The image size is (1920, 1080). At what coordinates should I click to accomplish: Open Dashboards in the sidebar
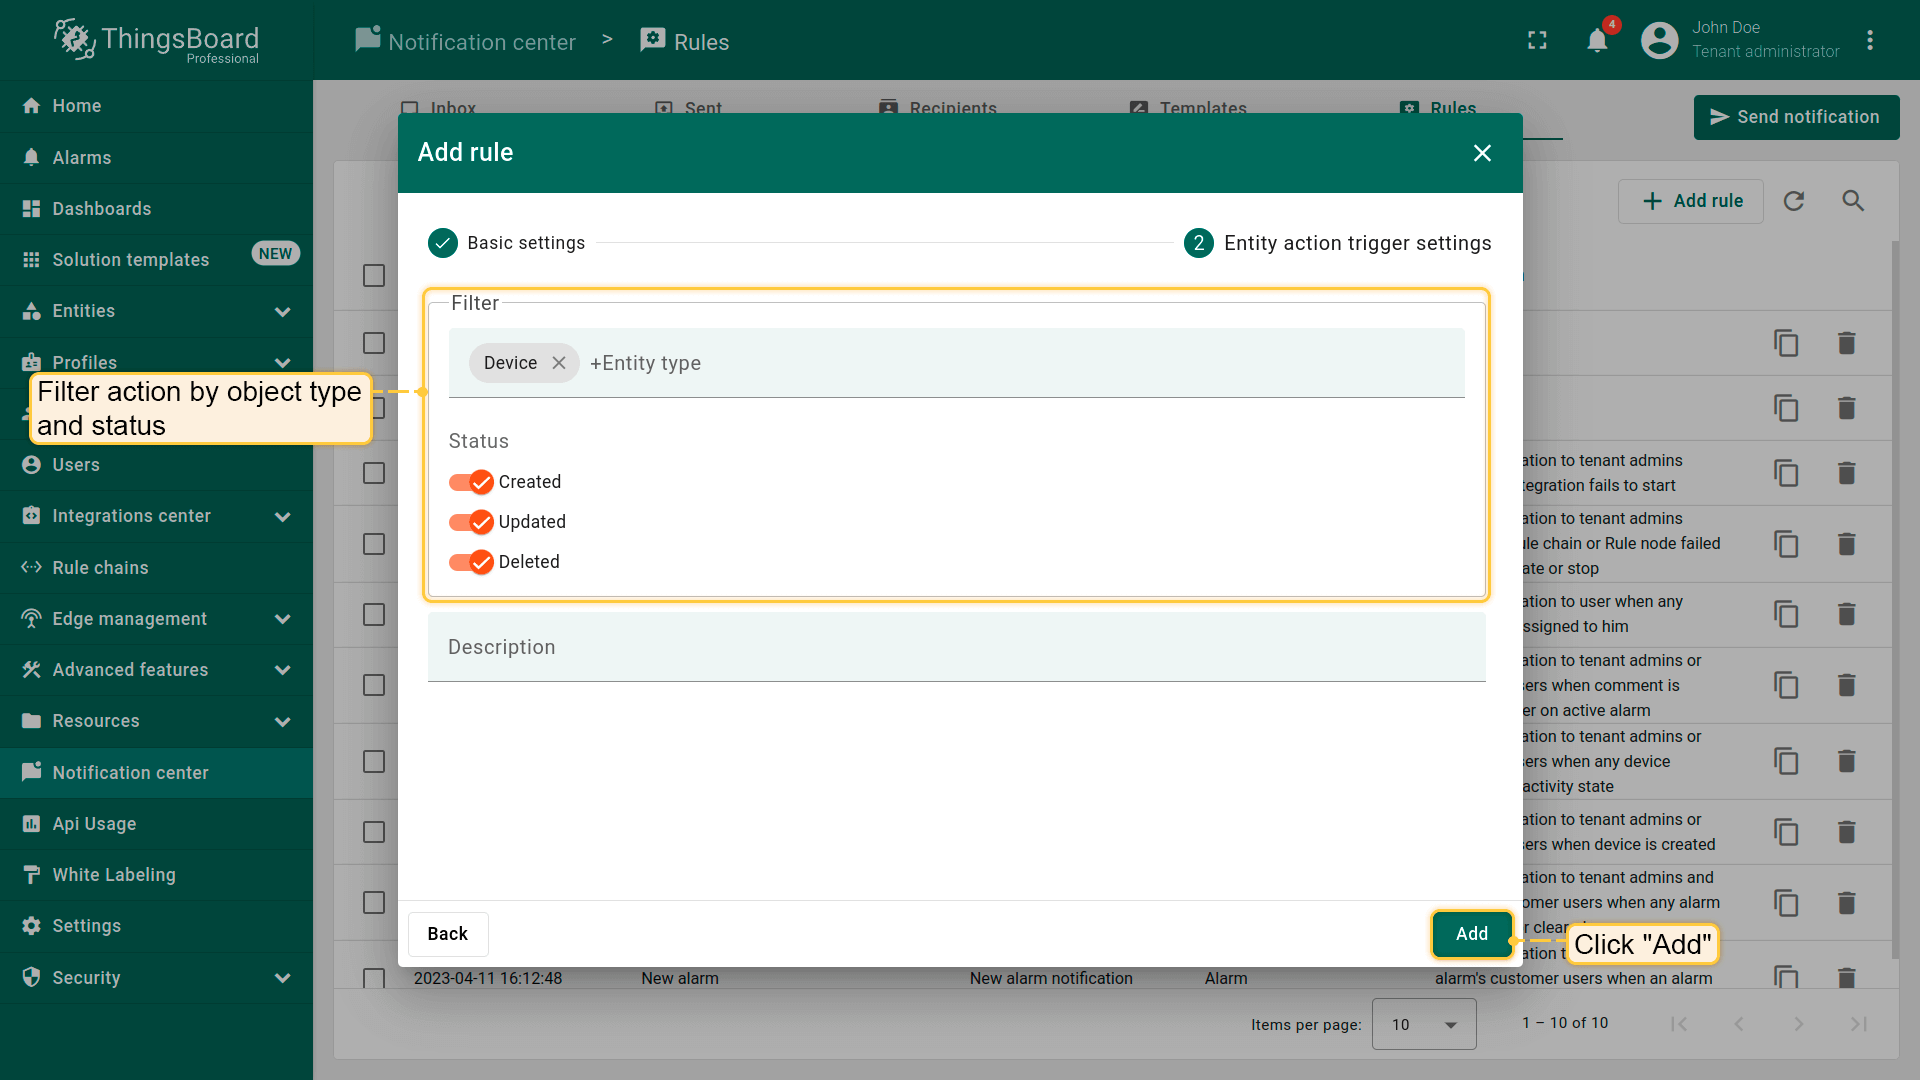[x=101, y=208]
